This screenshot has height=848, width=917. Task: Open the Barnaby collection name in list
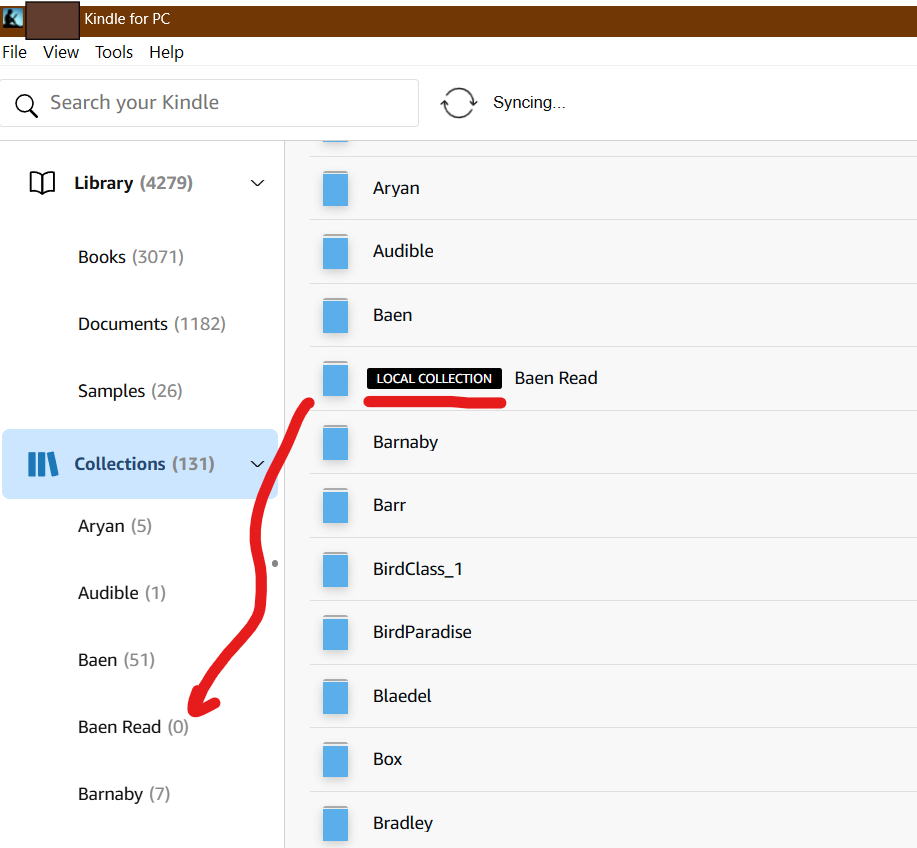[x=405, y=442]
